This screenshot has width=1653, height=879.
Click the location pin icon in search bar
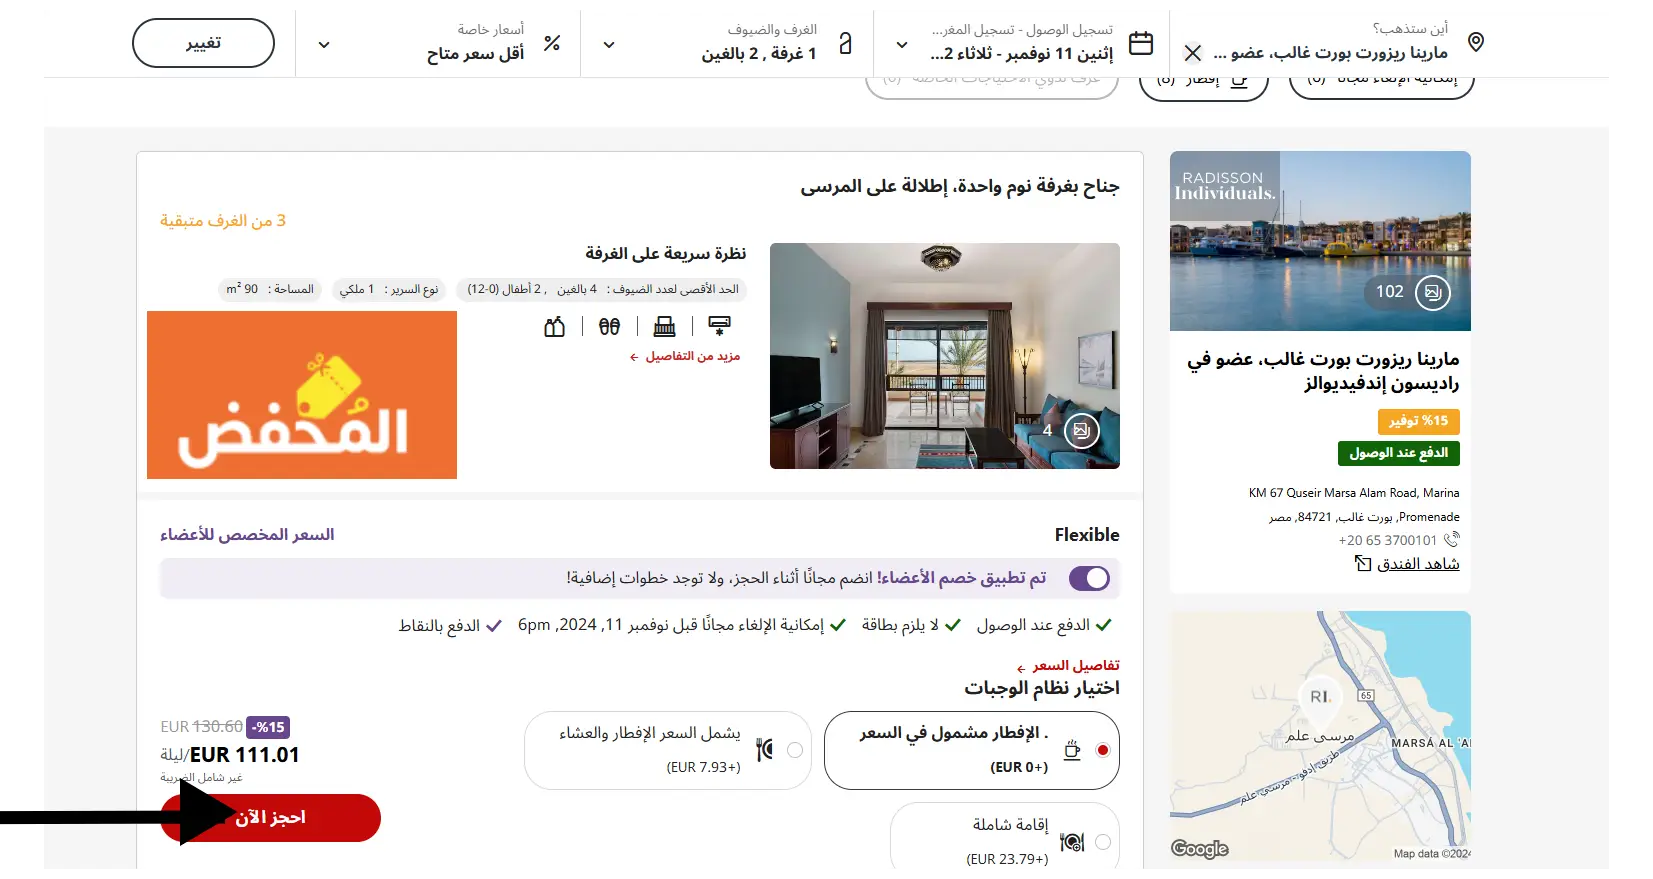tap(1475, 42)
